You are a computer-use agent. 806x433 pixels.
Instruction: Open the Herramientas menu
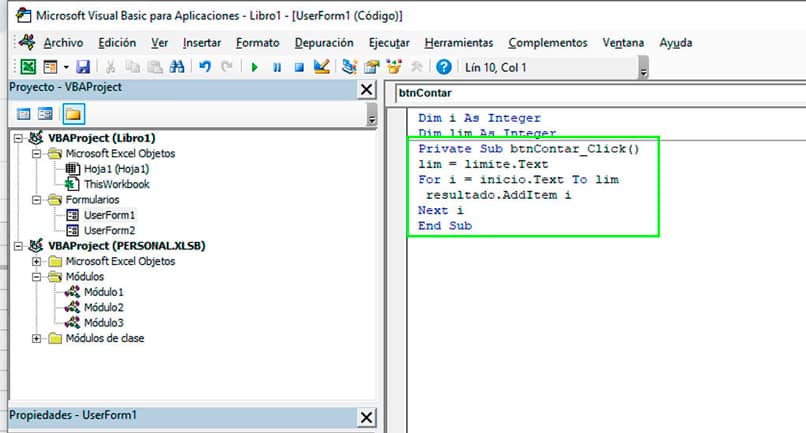pos(459,43)
